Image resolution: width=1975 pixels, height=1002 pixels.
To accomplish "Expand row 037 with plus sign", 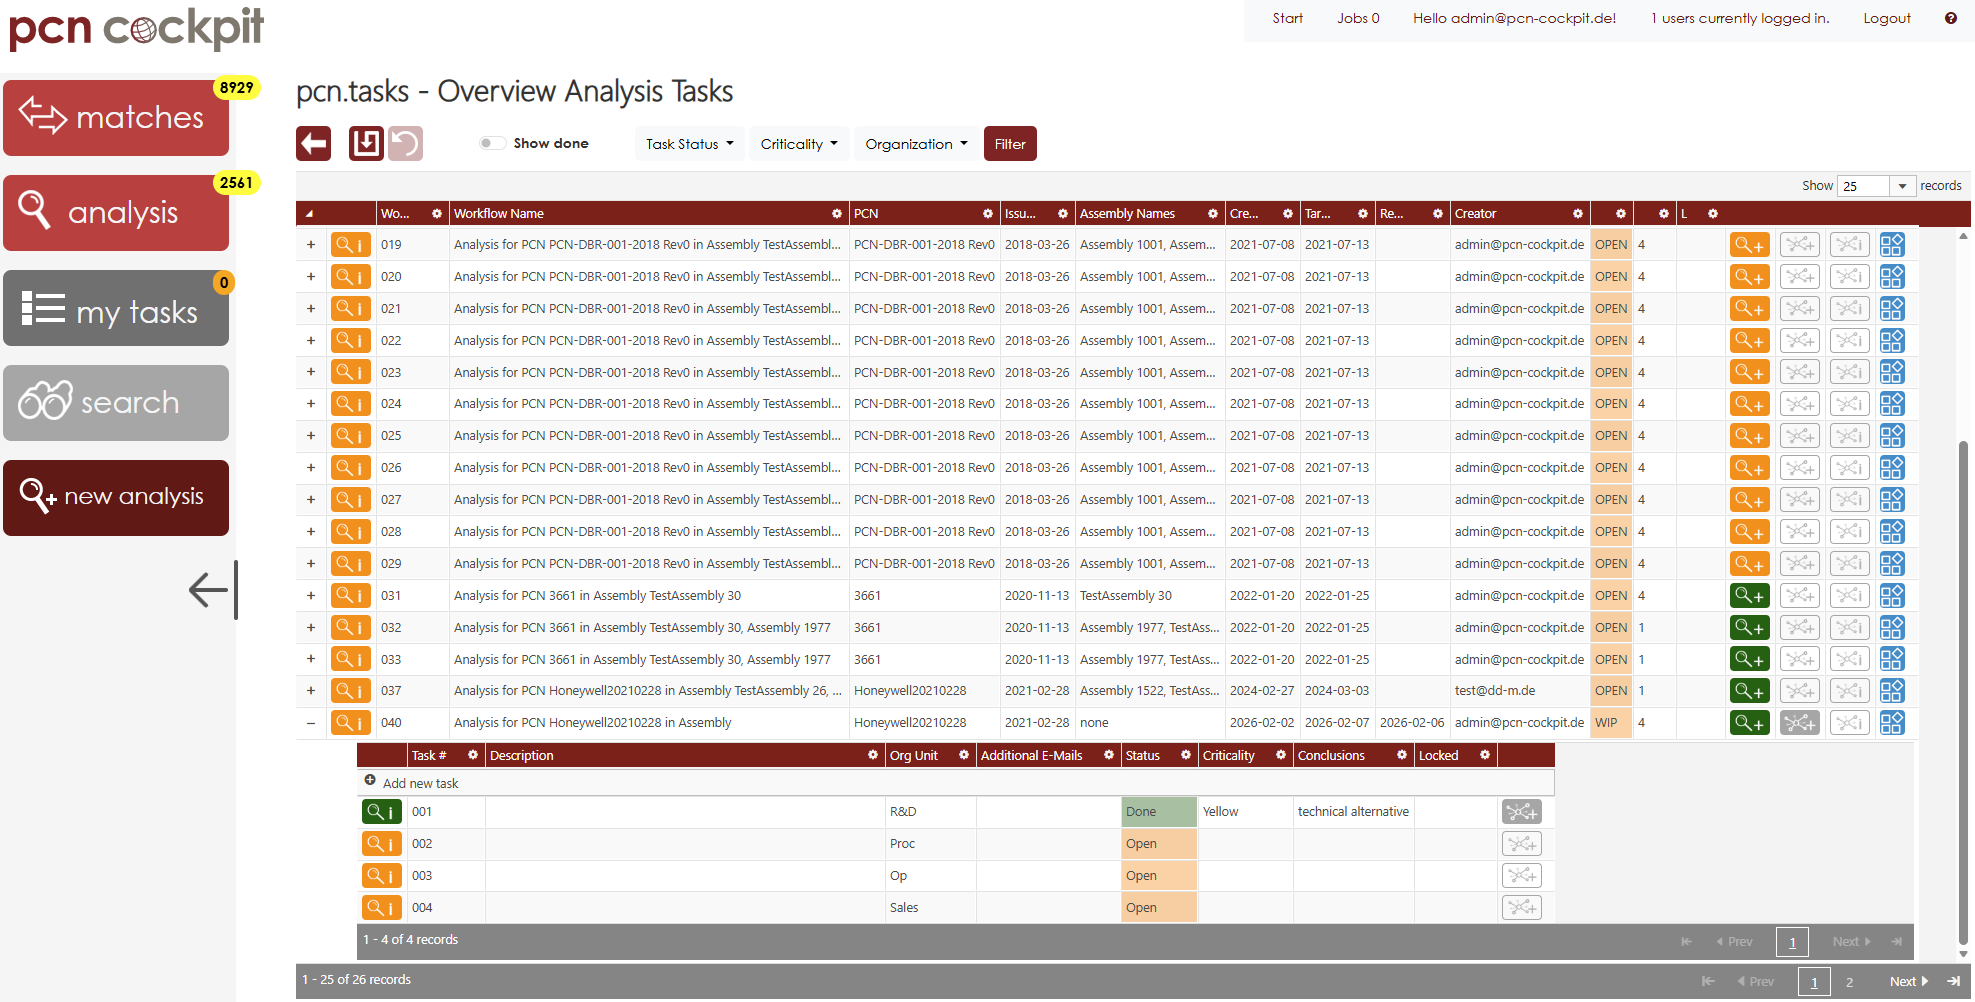I will pos(311,691).
